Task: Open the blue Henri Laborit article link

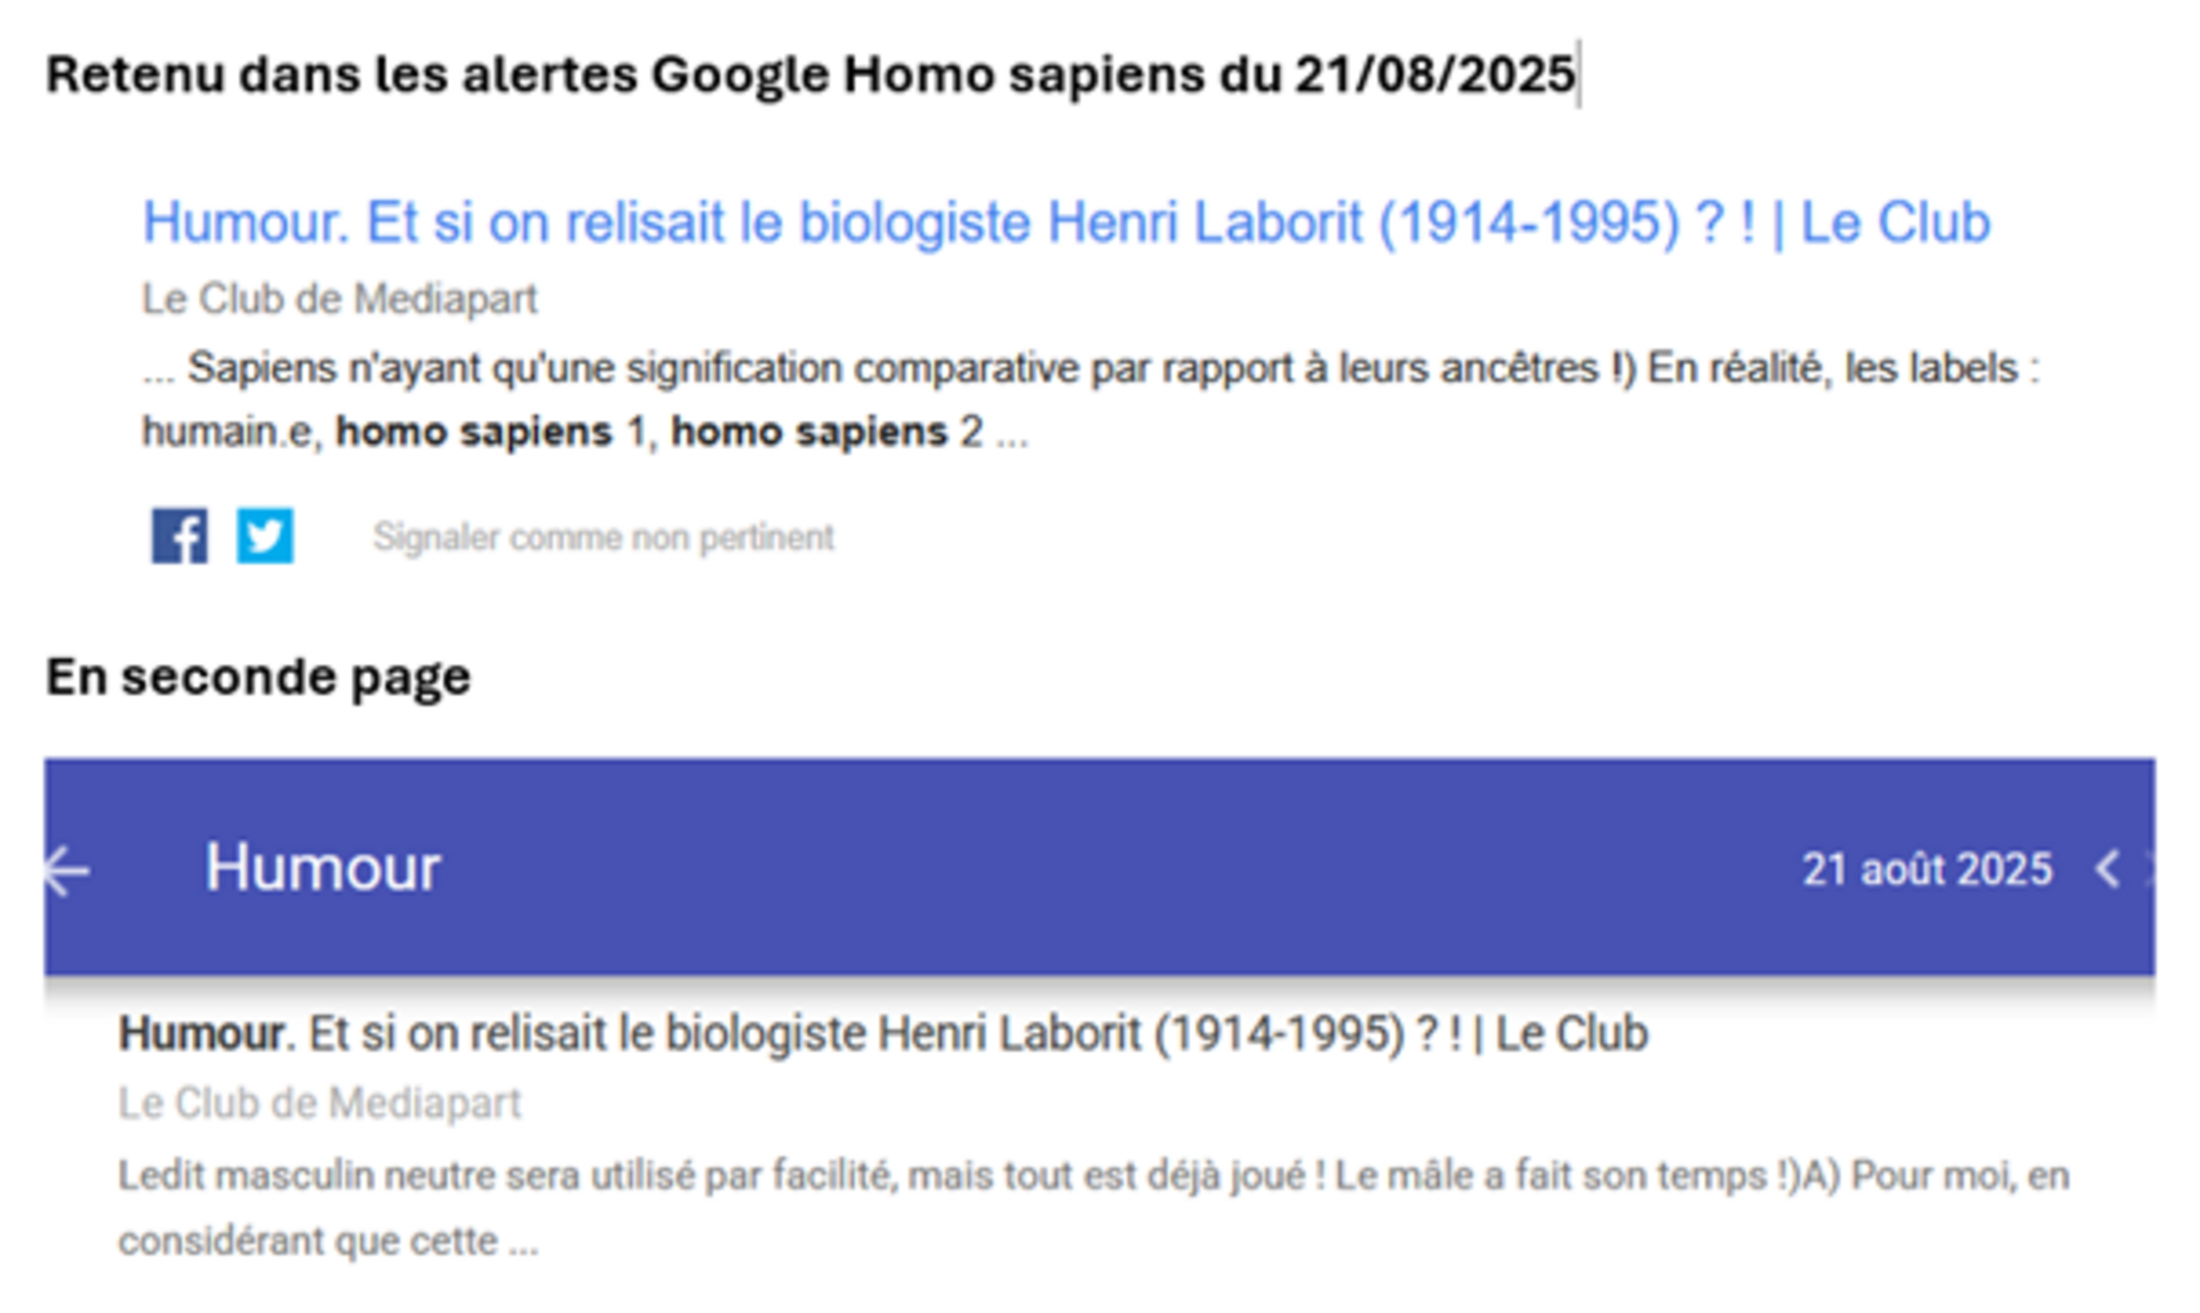Action: tap(1066, 222)
